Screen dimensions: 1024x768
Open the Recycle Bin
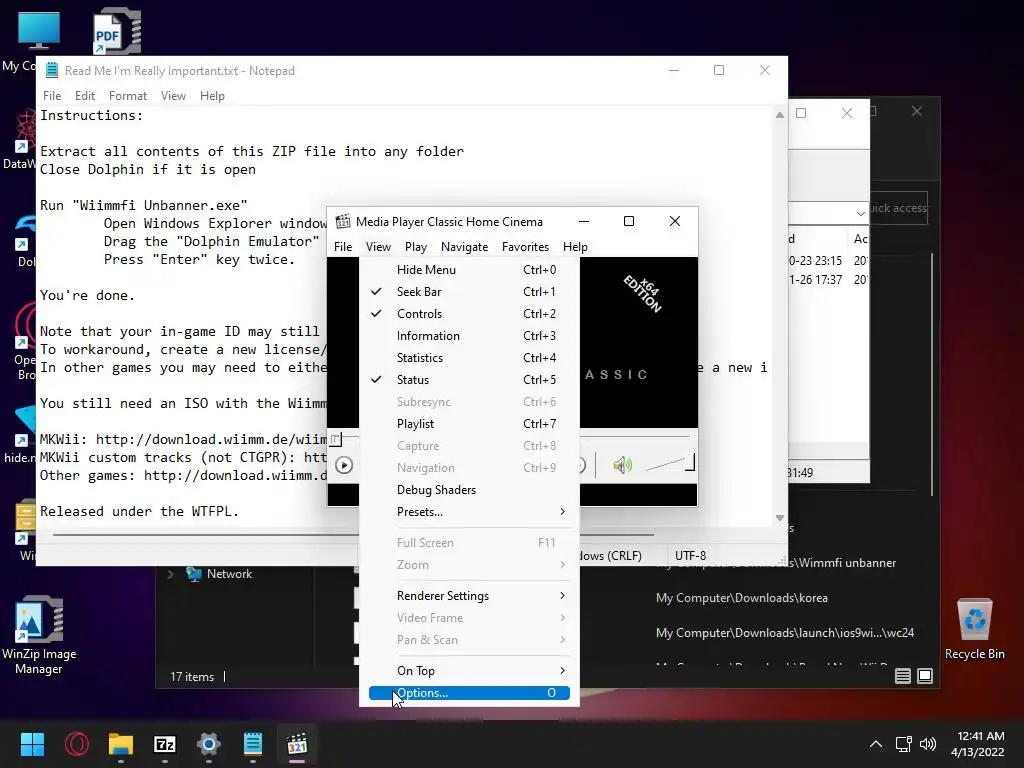(974, 629)
